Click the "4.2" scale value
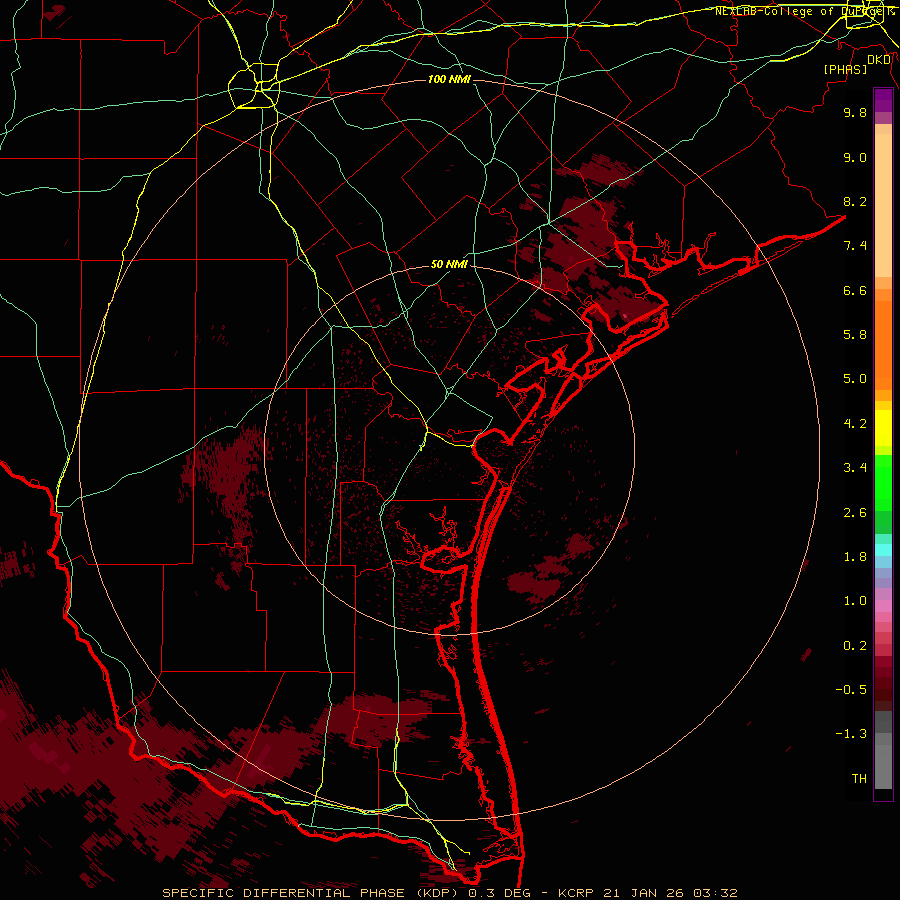 (x=855, y=424)
